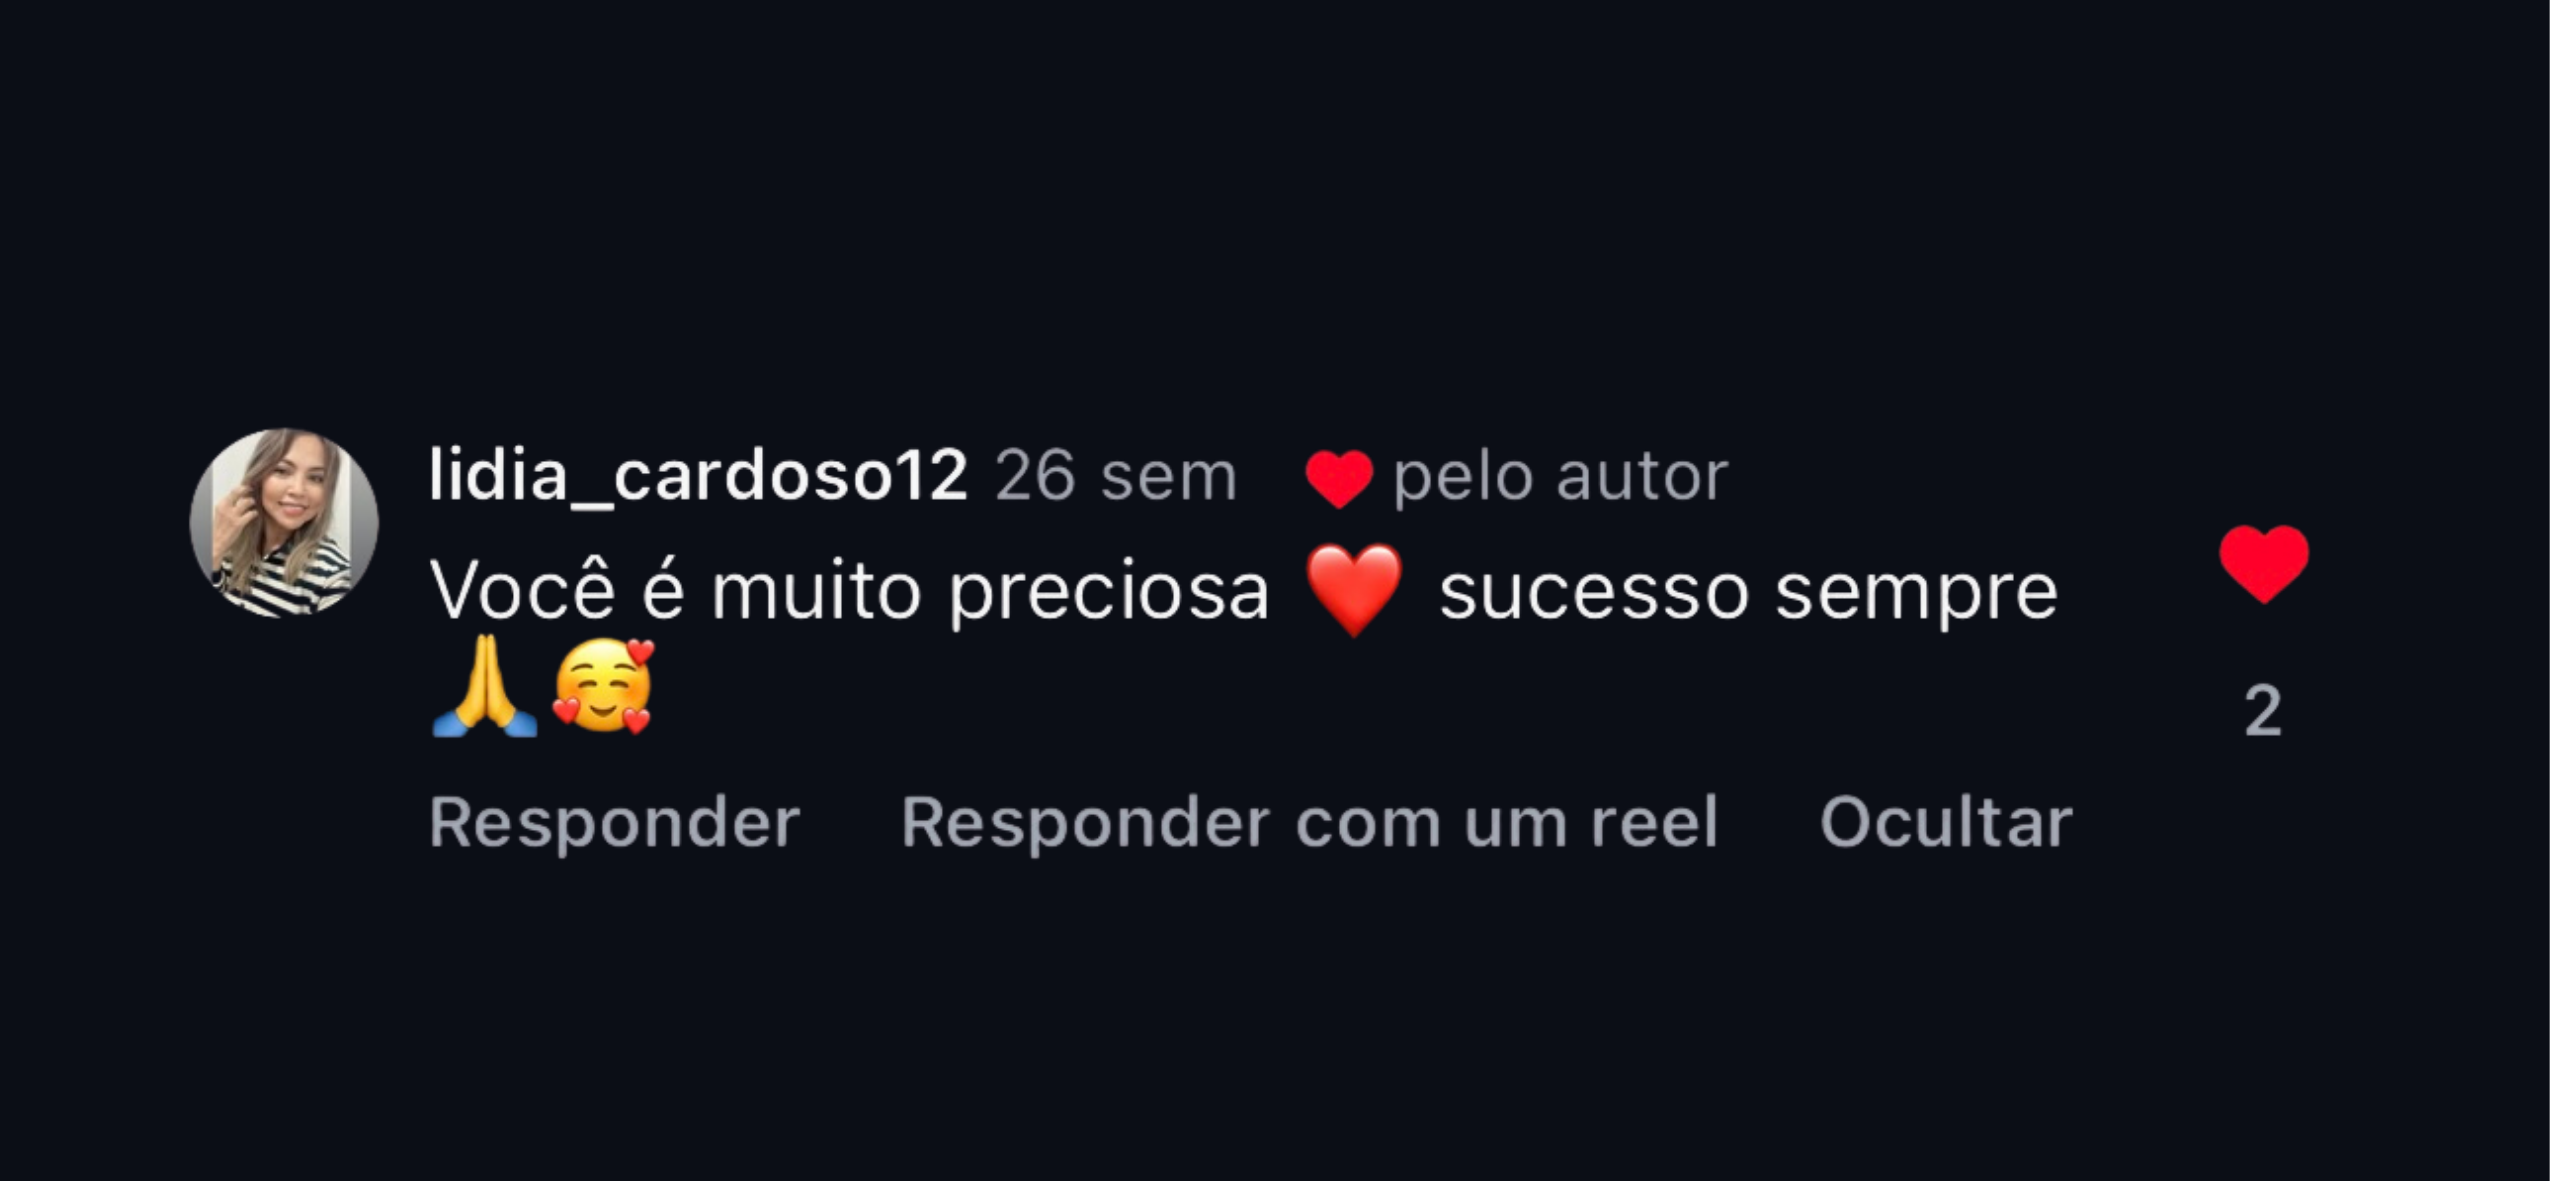Click the folded hands prayer emoji
The height and width of the screenshot is (1181, 2551).
(x=484, y=686)
